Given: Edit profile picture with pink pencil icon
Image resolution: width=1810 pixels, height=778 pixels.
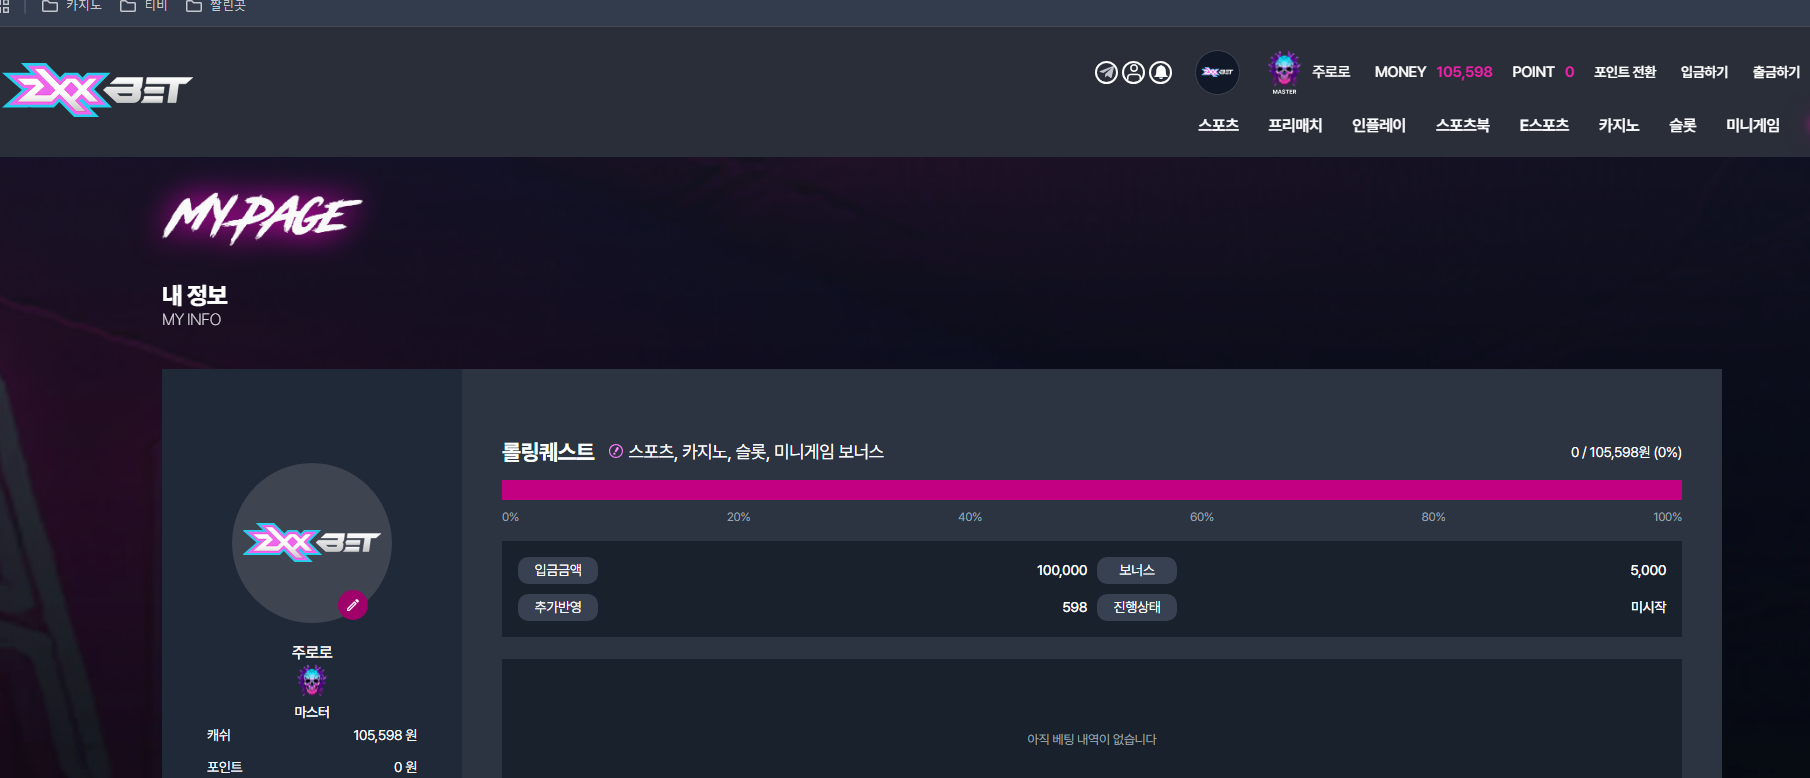Looking at the screenshot, I should point(352,605).
